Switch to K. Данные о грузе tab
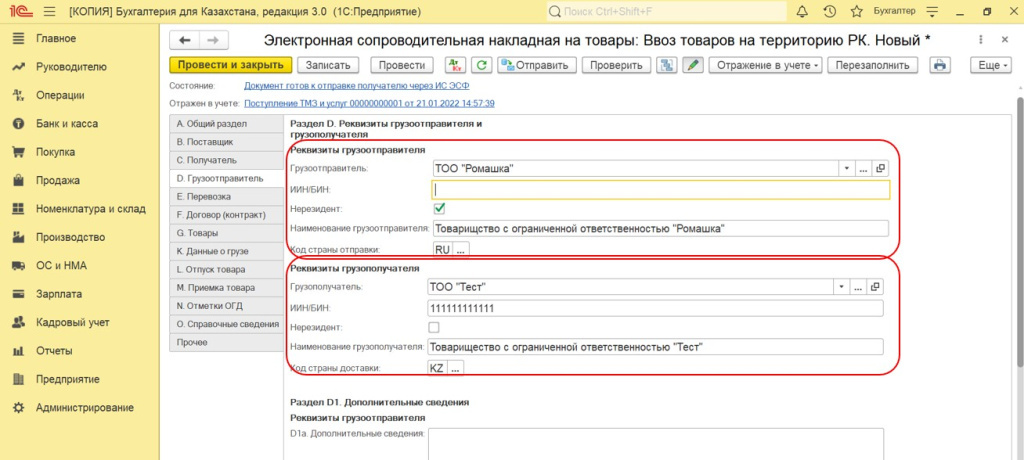 tap(227, 251)
